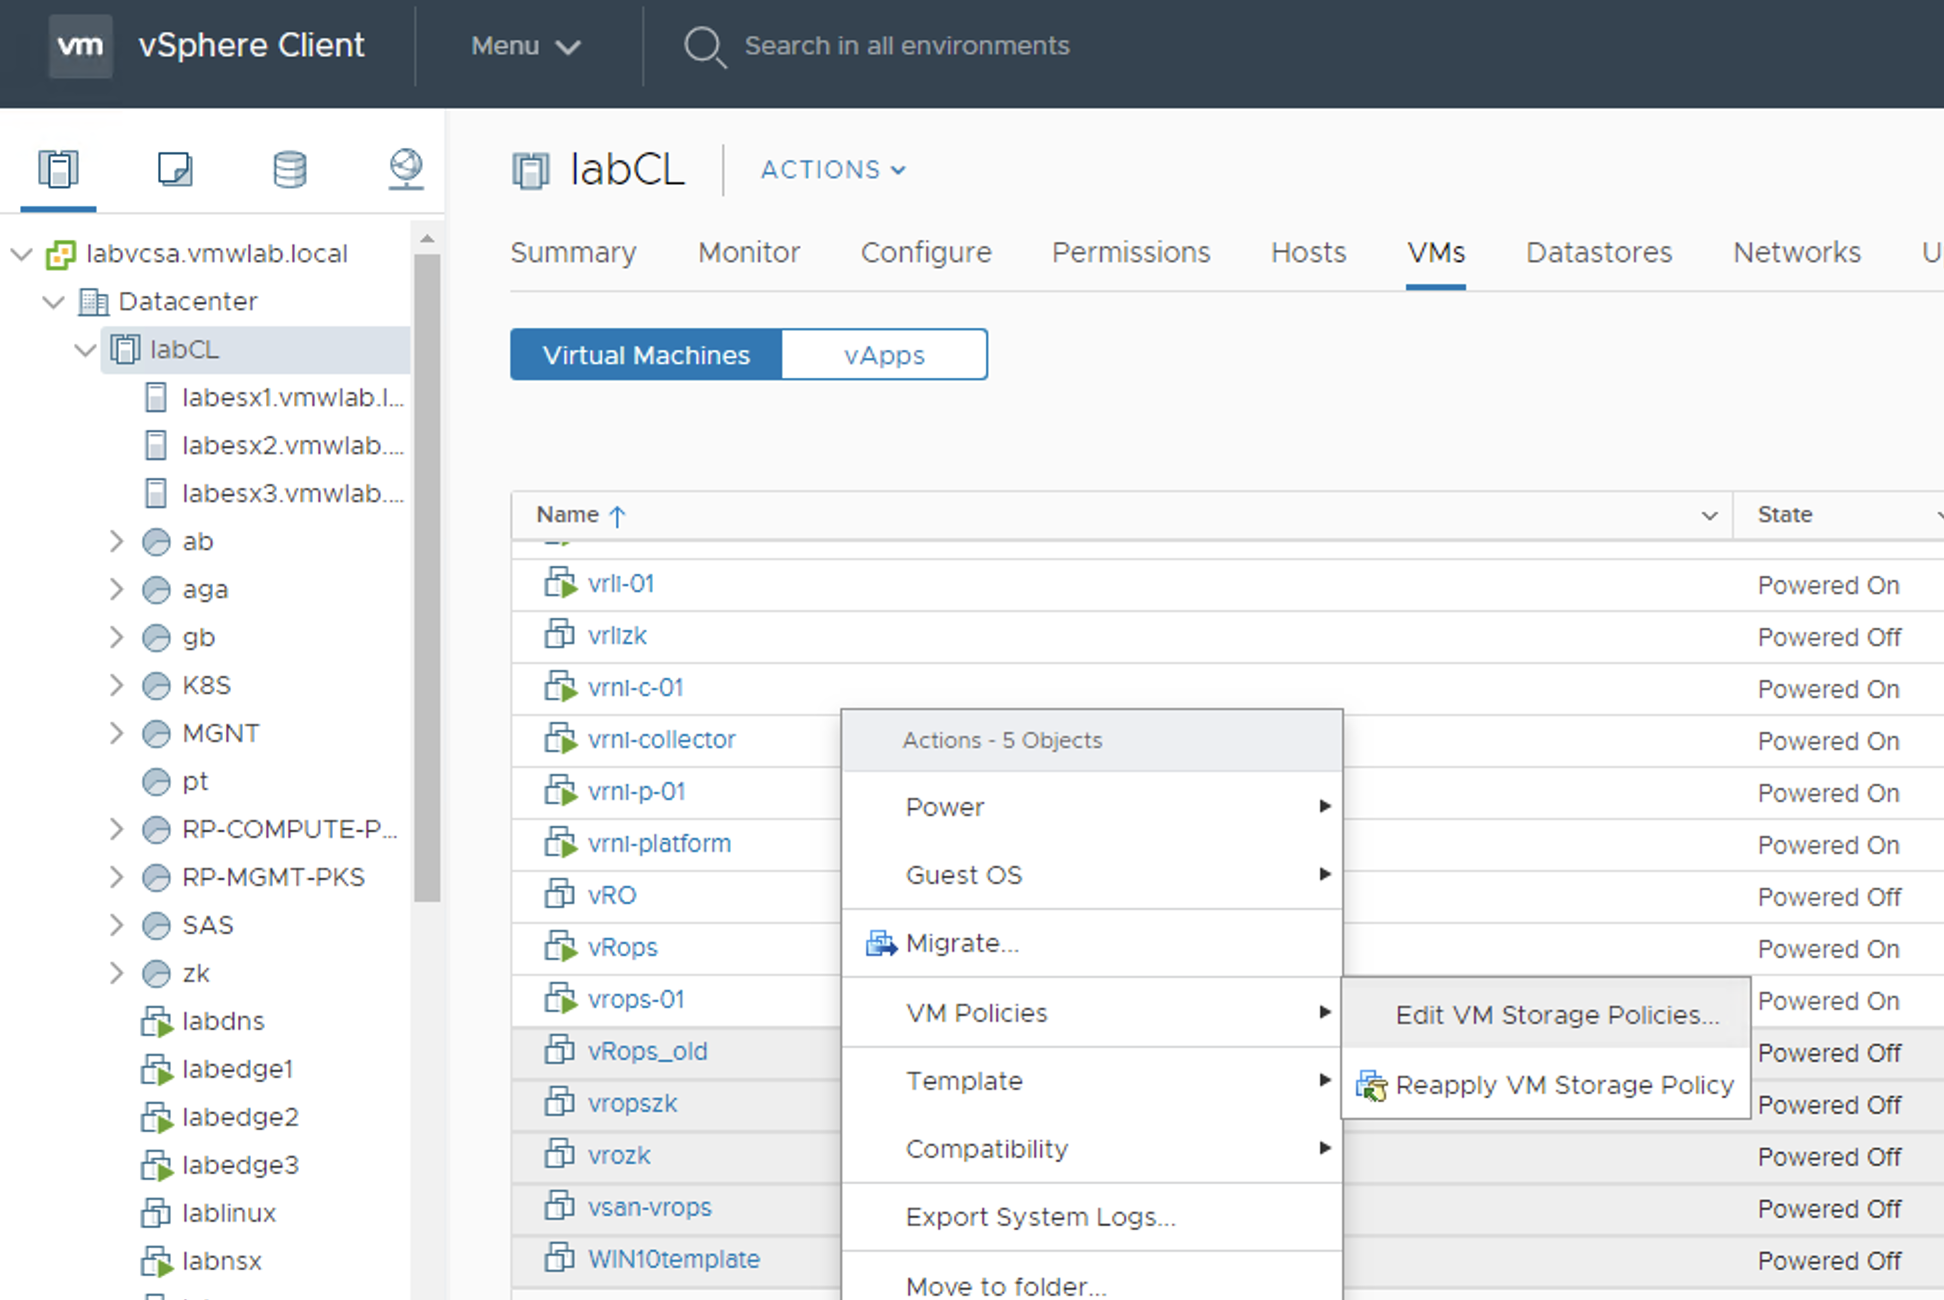Image resolution: width=1944 pixels, height=1300 pixels.
Task: Open the vsan-vrops VM link
Action: coord(650,1207)
